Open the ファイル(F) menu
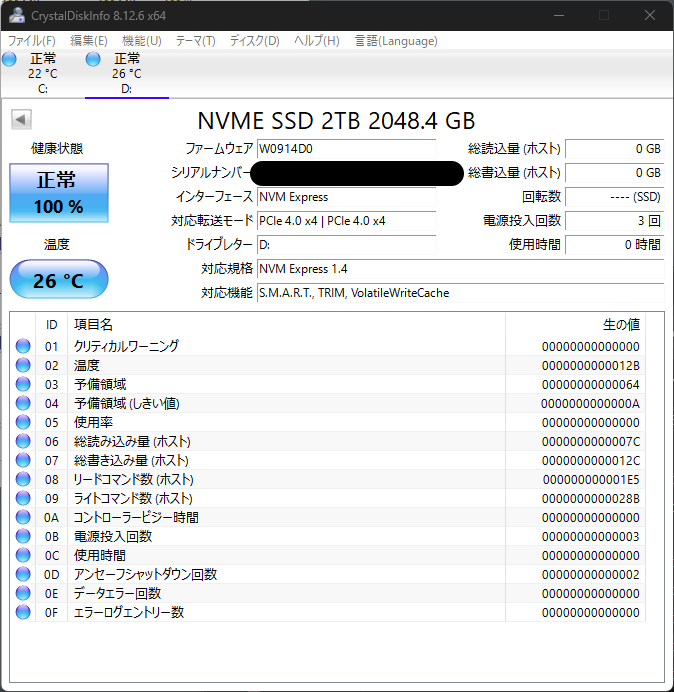 point(32,41)
